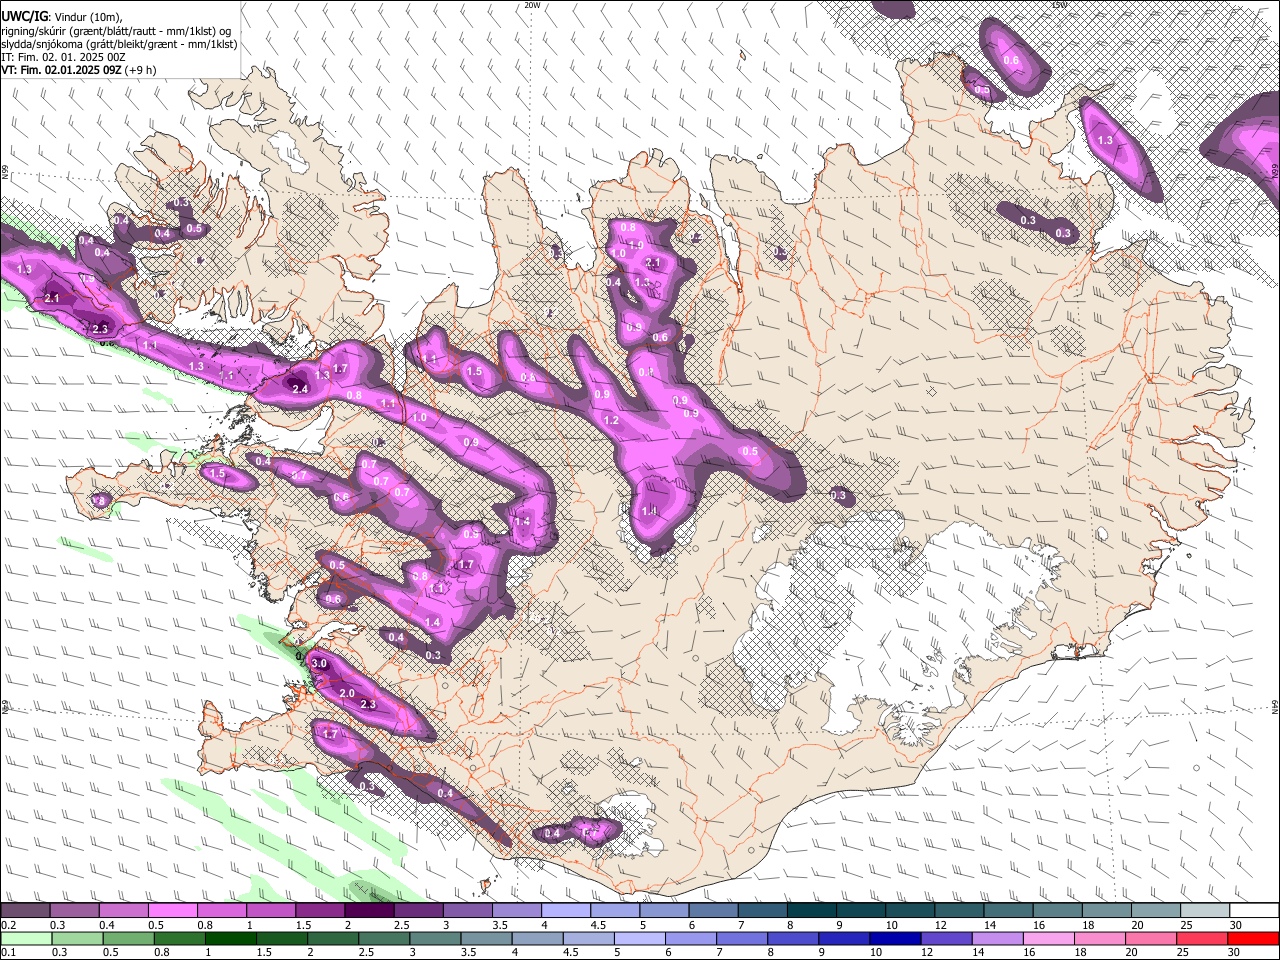Screen dimensions: 1280x960
Task: Click the light pink lower legend swatch at 16
Action: coord(1048,938)
